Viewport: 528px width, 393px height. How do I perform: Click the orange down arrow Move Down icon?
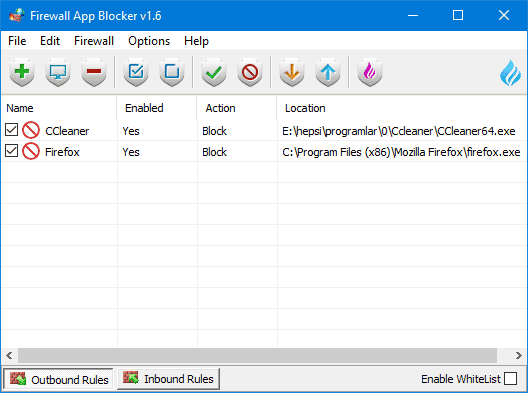point(292,72)
